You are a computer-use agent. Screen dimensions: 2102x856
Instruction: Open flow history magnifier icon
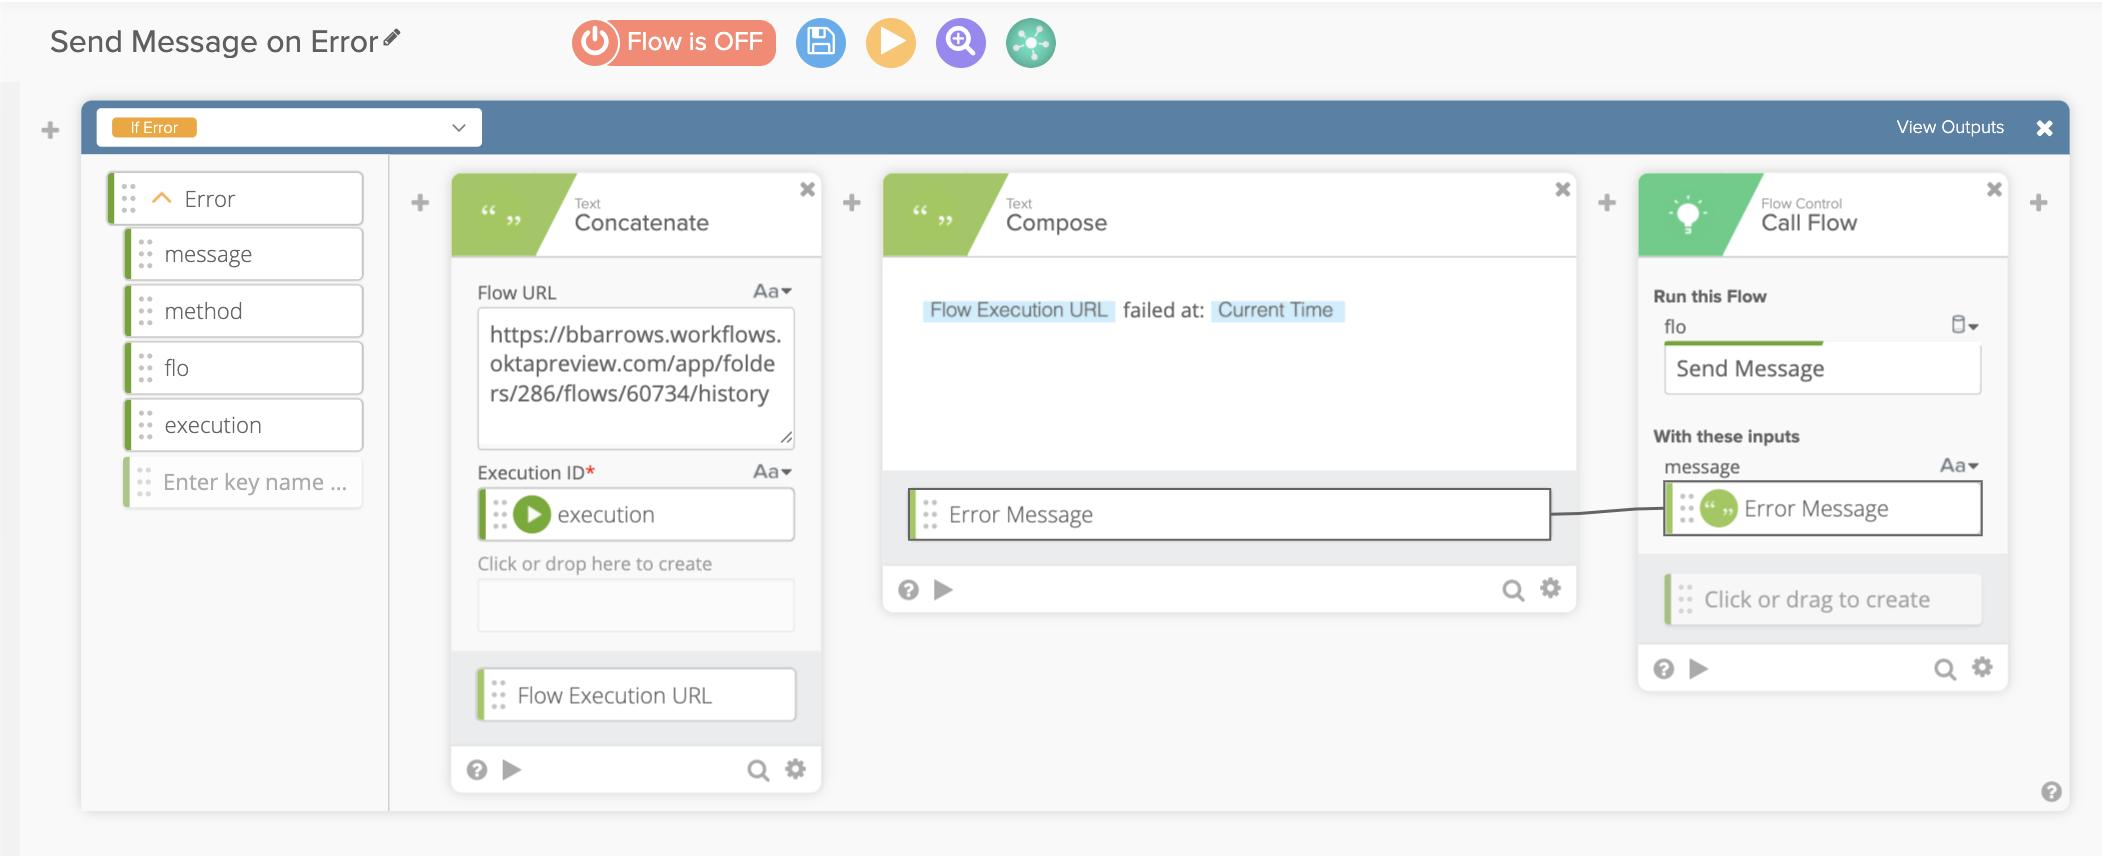[960, 43]
